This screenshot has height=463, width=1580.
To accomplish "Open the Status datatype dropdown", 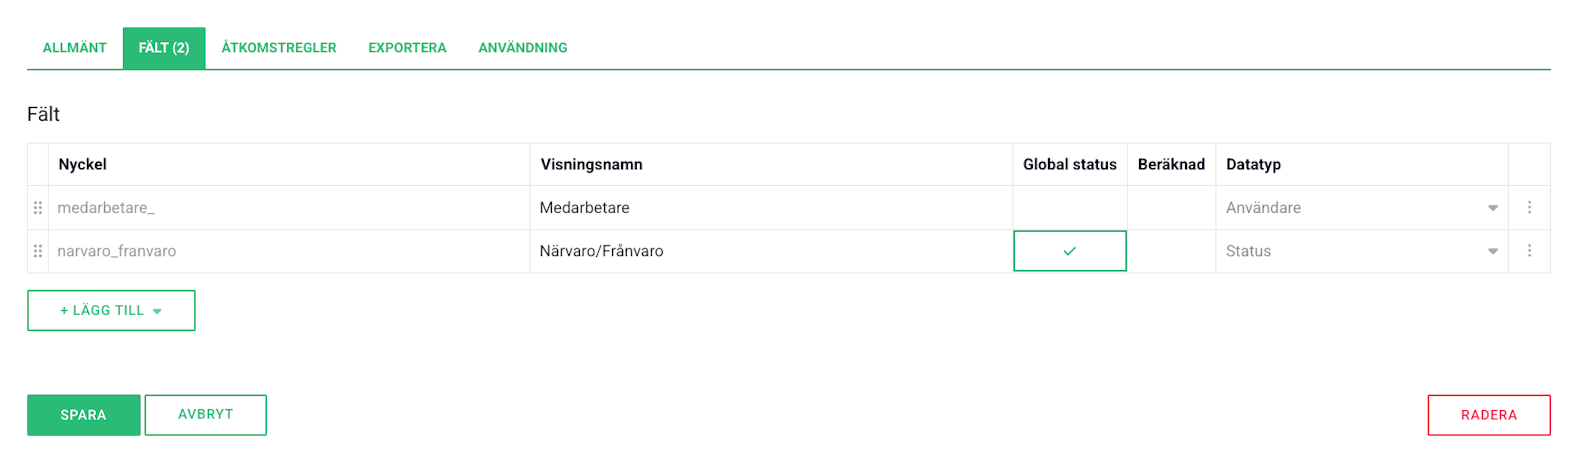I will click(x=1361, y=251).
